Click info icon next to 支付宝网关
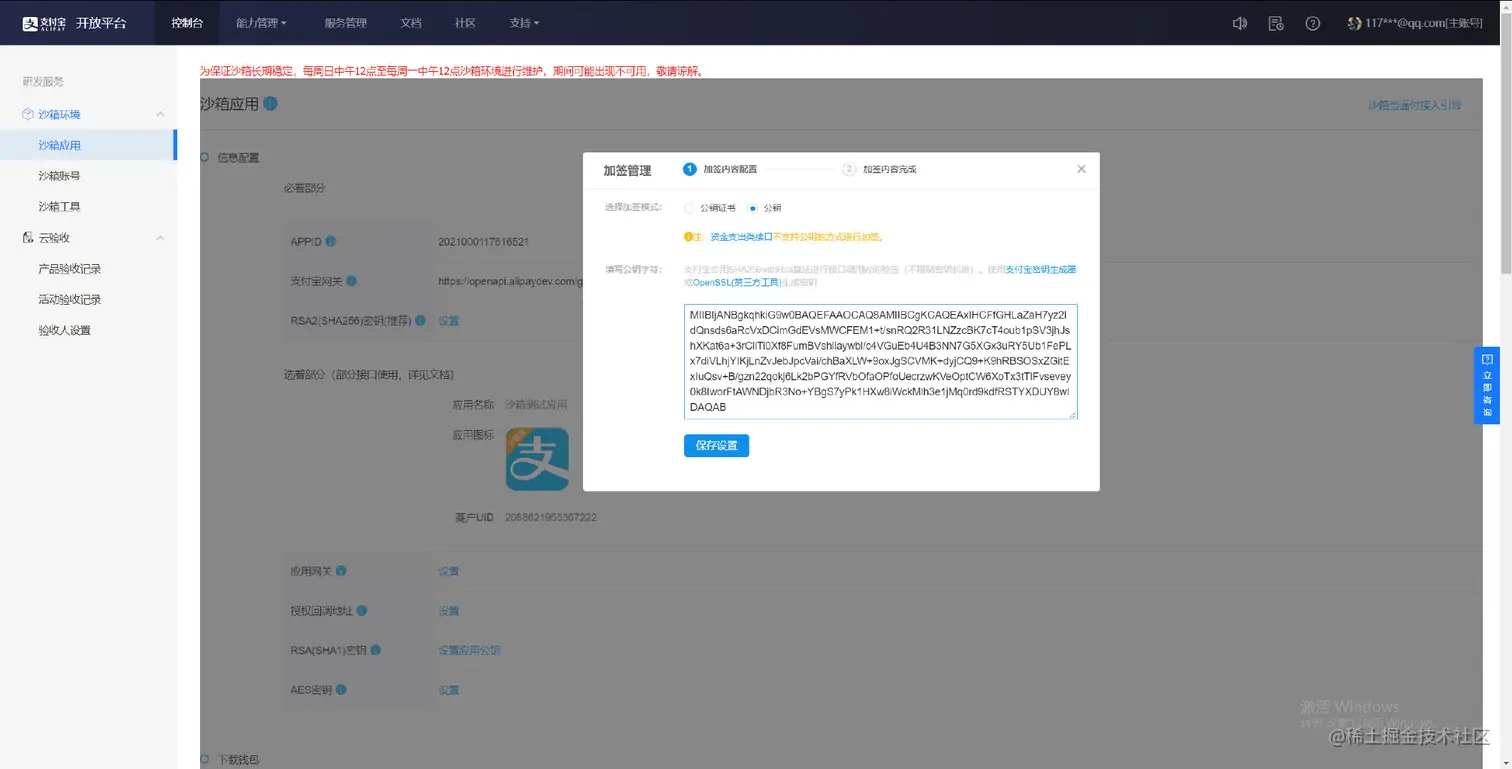The image size is (1512, 769). coord(352,282)
